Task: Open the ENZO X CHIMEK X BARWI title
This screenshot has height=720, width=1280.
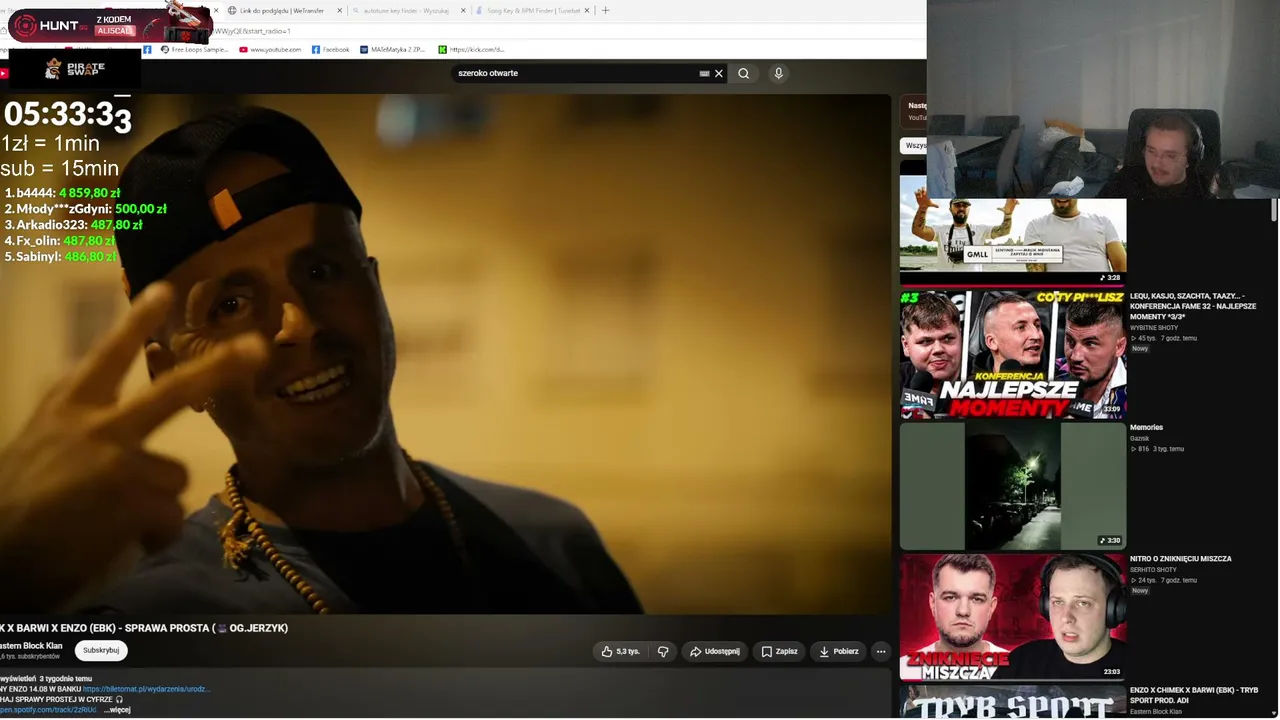Action: [x=1194, y=695]
